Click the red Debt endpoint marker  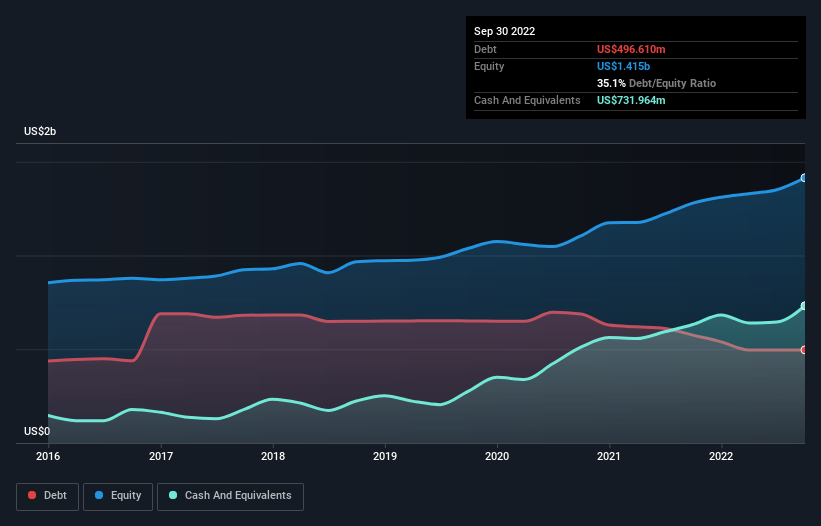[x=804, y=350]
